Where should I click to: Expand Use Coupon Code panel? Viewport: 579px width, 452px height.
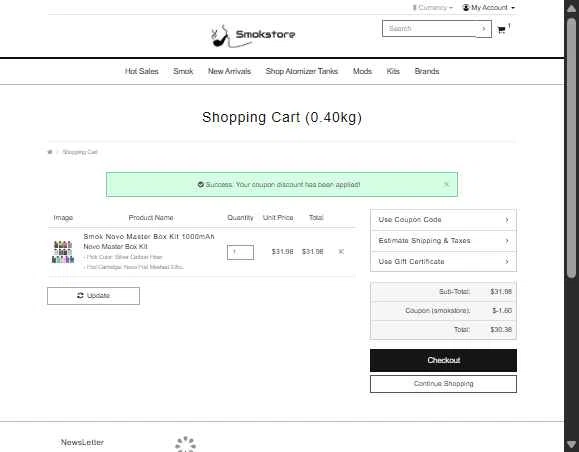[x=443, y=220]
